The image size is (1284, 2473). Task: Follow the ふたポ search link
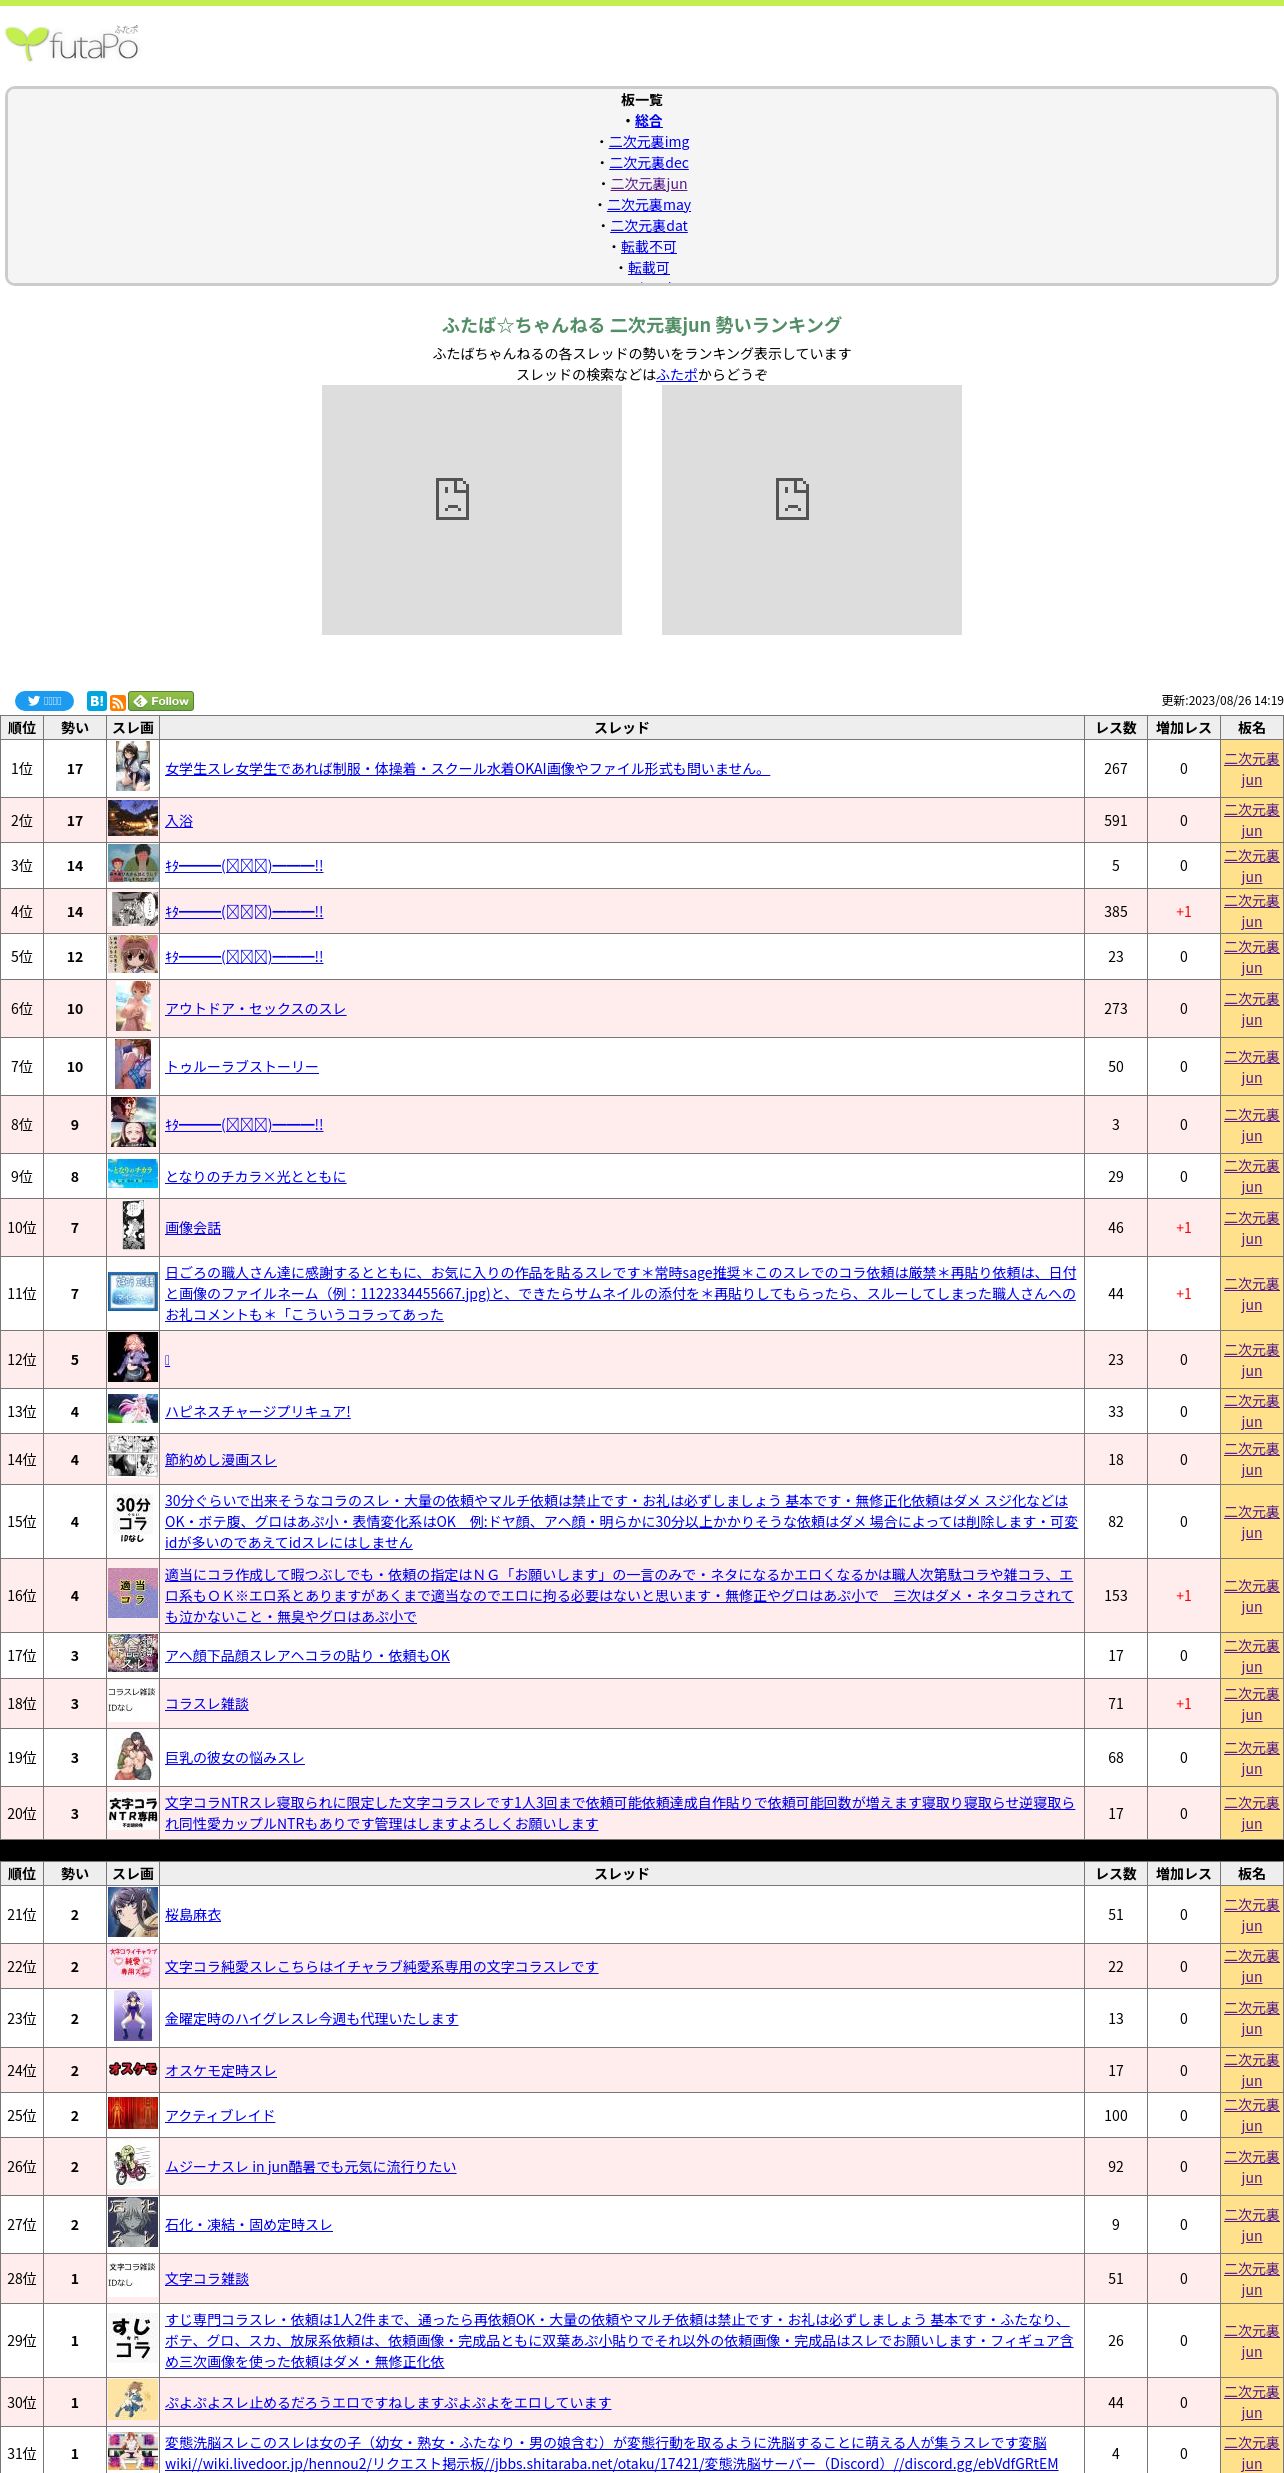click(x=678, y=375)
